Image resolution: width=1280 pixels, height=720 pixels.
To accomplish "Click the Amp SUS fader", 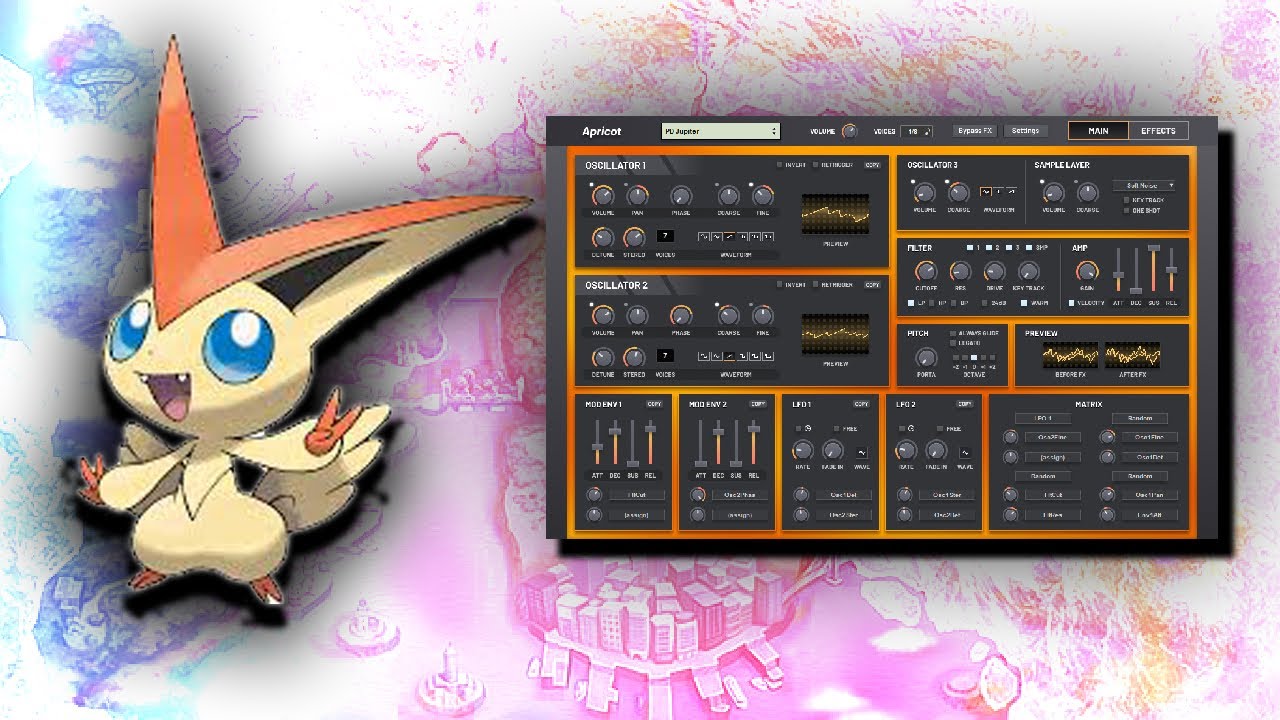I will click(x=1153, y=269).
